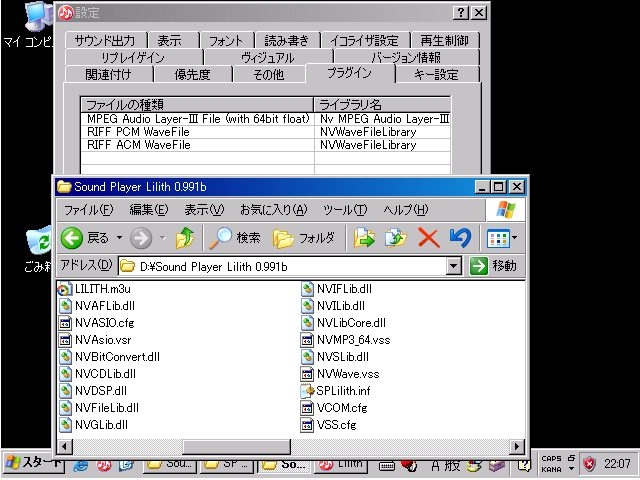Select the NVFileLib.dll file icon
This screenshot has height=480, width=640.
coord(65,408)
